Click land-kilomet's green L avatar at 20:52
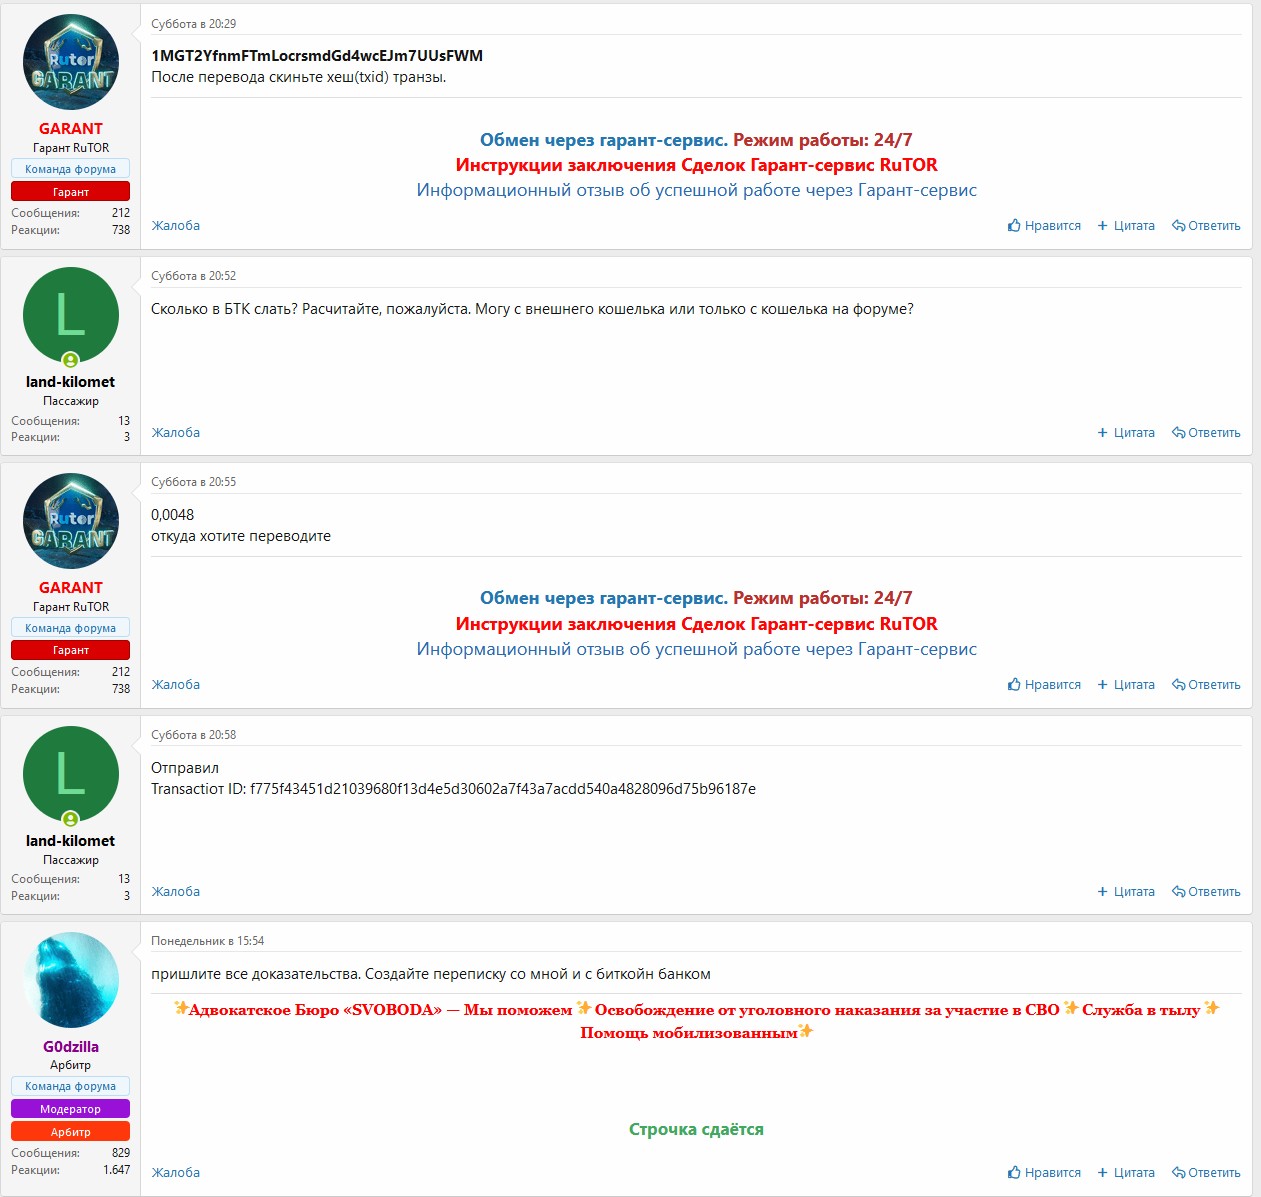Image resolution: width=1261 pixels, height=1197 pixels. point(71,315)
